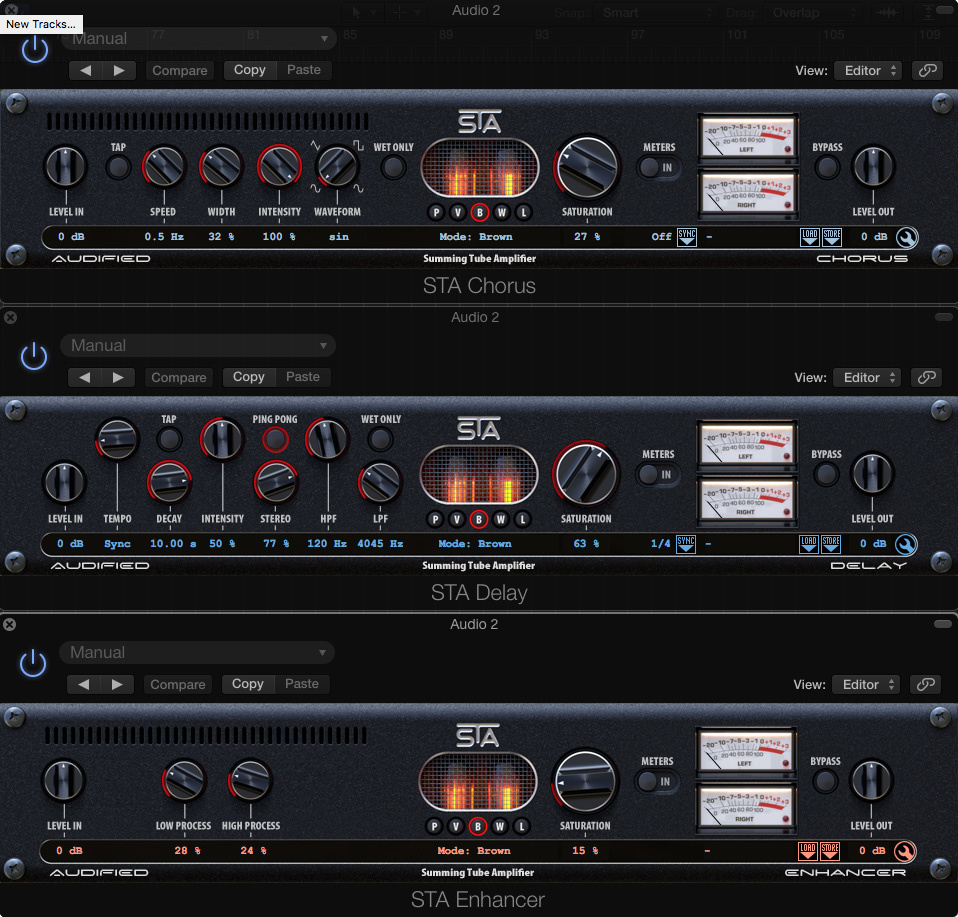
Task: Click LOAD preset icon on the Enhancer
Action: (808, 850)
